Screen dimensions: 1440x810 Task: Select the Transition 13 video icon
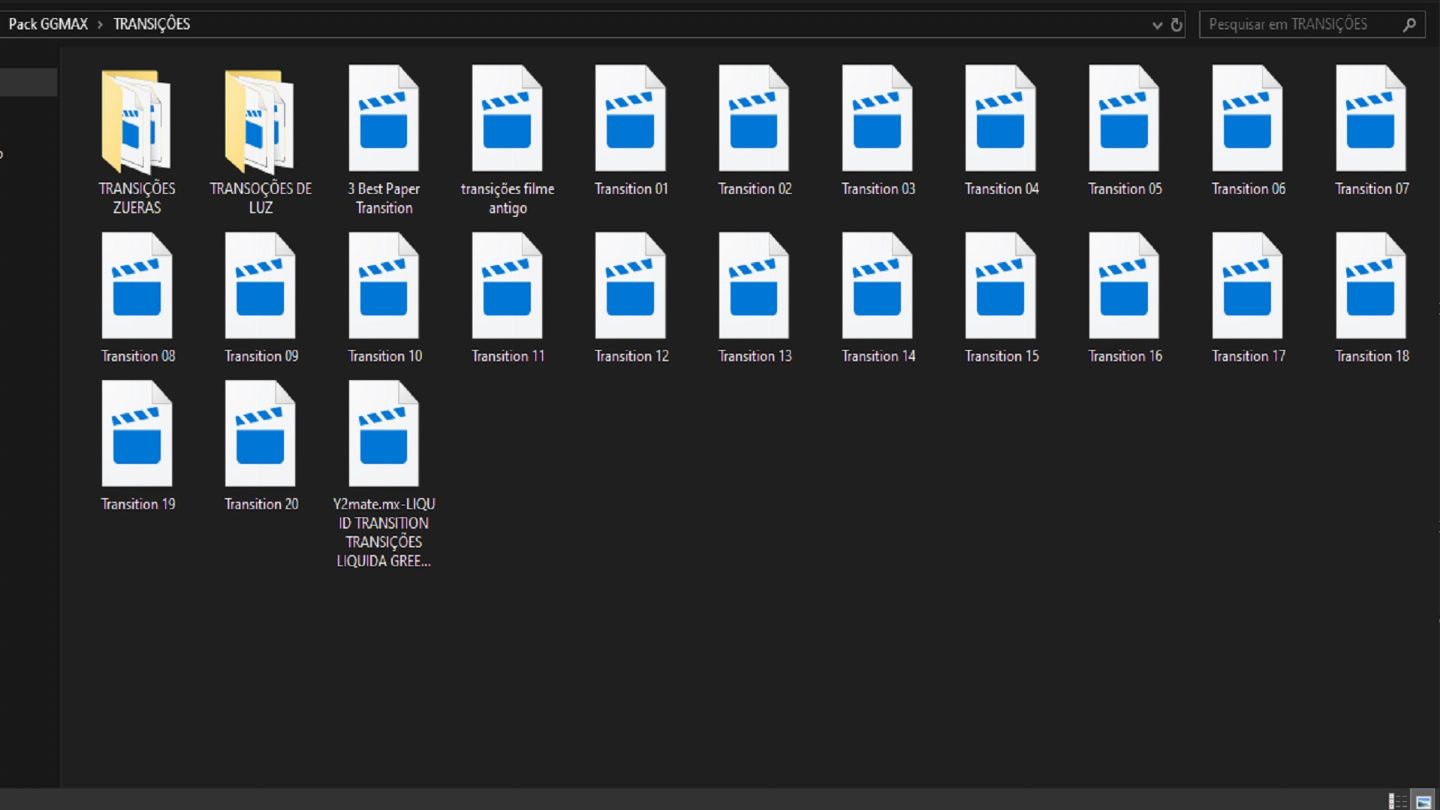coord(754,286)
